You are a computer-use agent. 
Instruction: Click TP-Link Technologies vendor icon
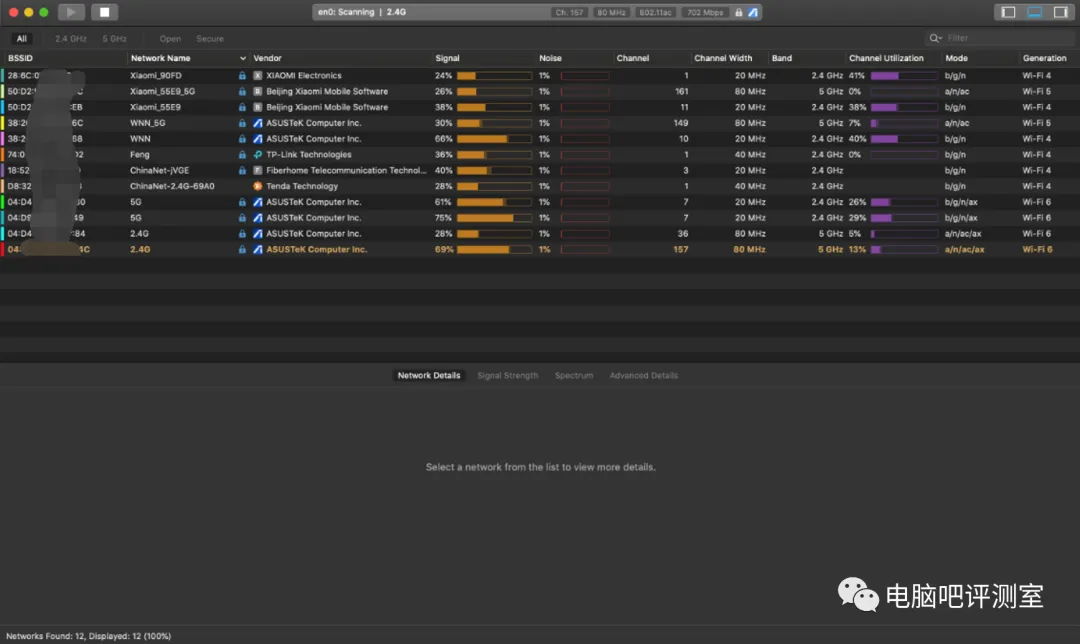point(258,155)
